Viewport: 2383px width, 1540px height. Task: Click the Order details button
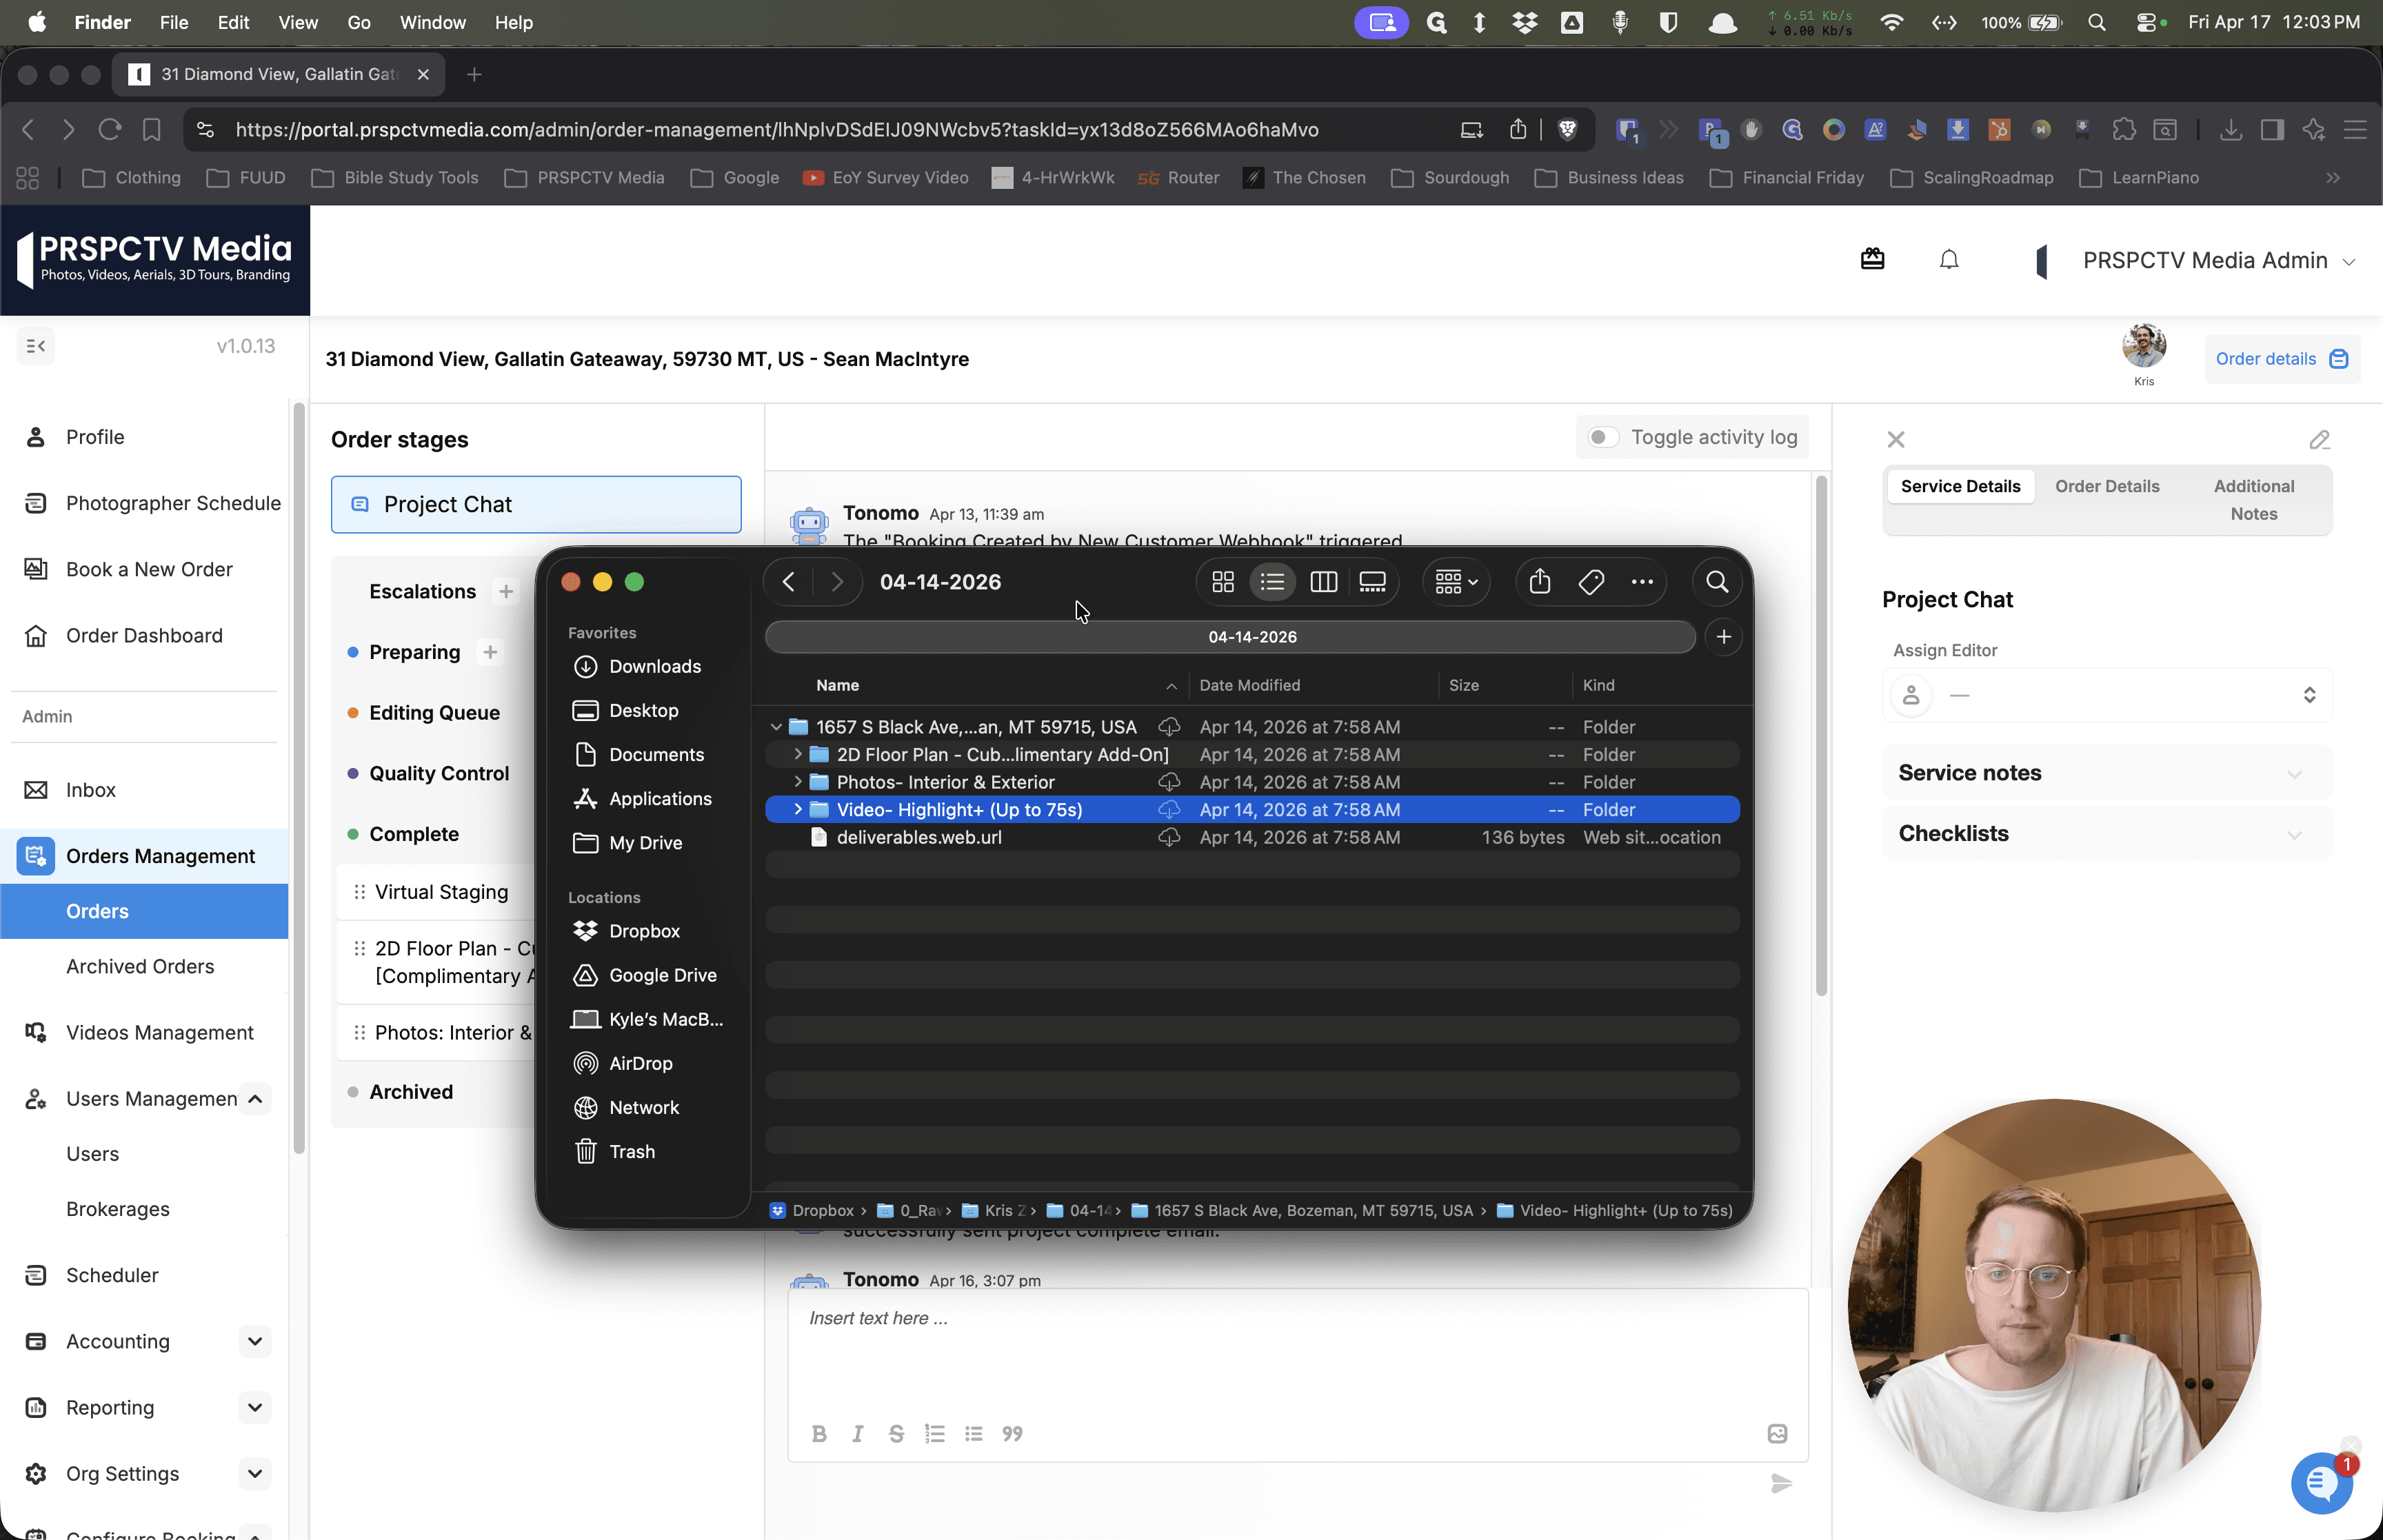coord(2282,359)
